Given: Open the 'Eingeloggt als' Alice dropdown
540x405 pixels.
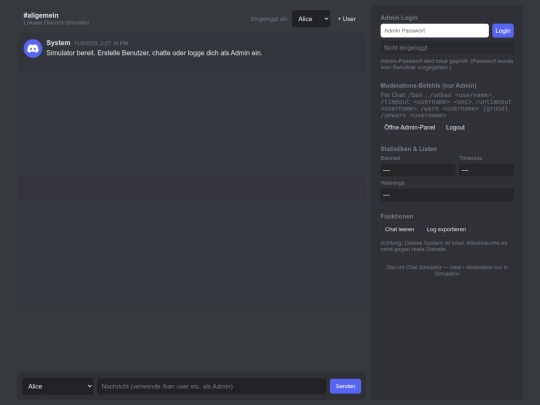Looking at the screenshot, I should coord(311,19).
